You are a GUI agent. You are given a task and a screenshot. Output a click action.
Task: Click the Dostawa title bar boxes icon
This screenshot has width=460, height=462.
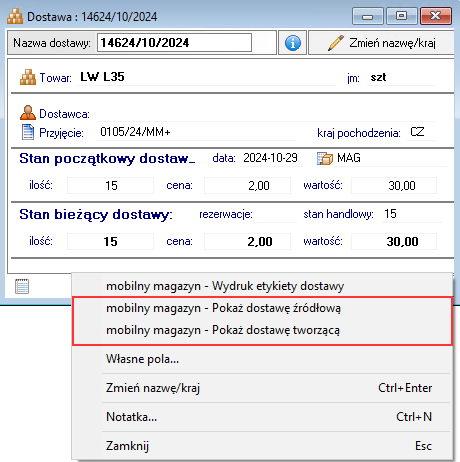(15, 16)
